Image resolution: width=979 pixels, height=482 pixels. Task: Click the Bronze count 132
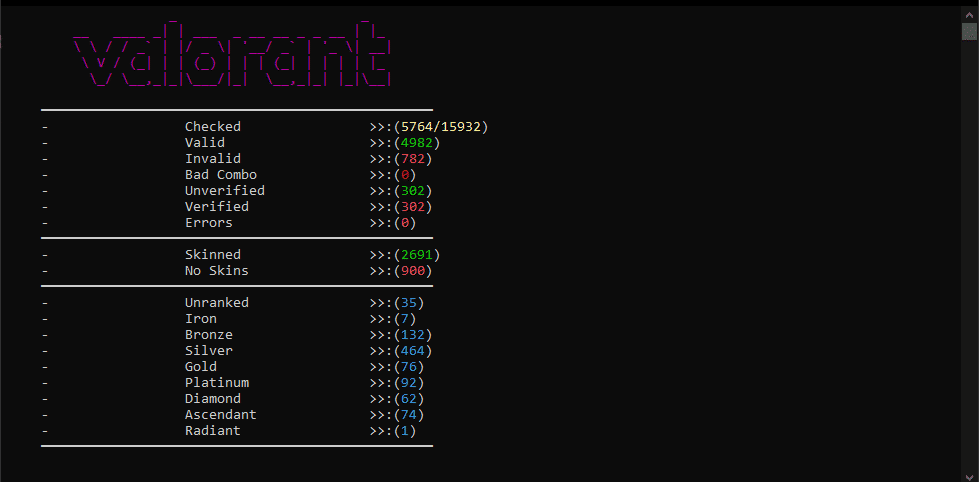[x=413, y=335]
